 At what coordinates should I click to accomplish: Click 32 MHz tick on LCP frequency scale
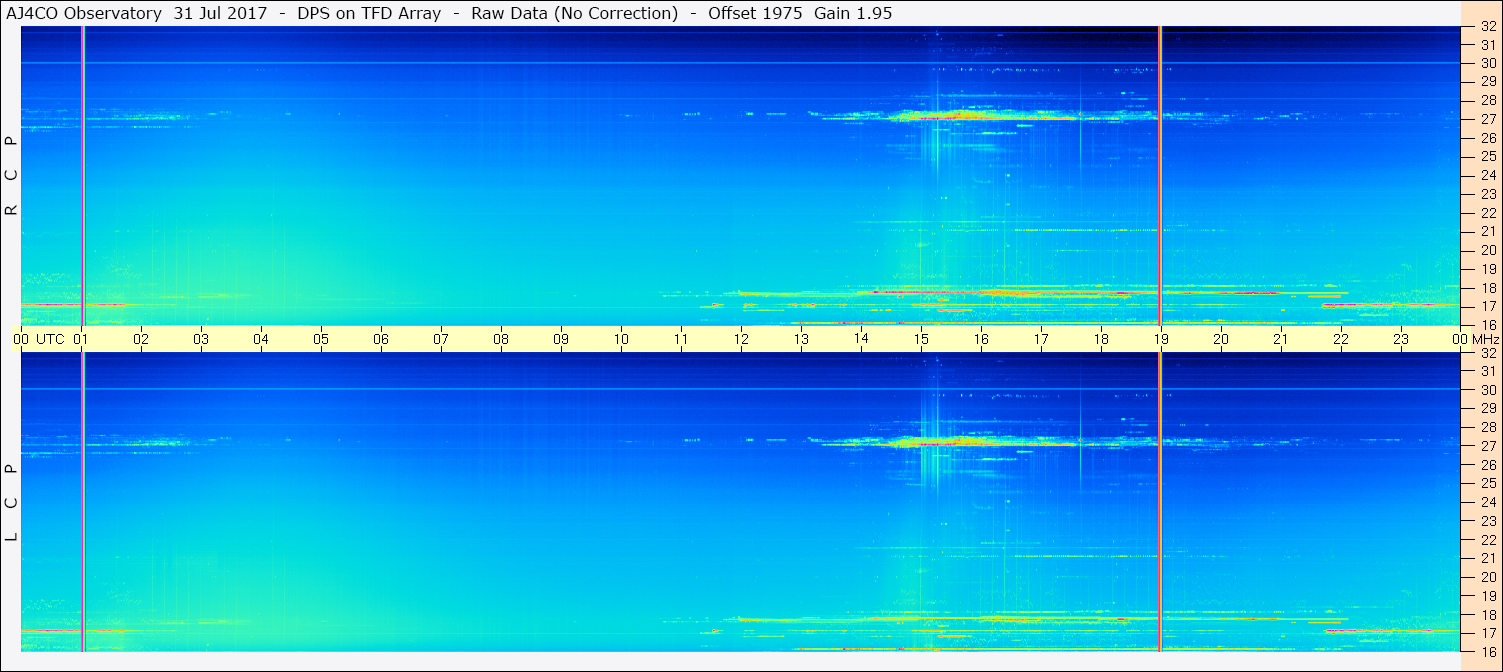pyautogui.click(x=1488, y=353)
